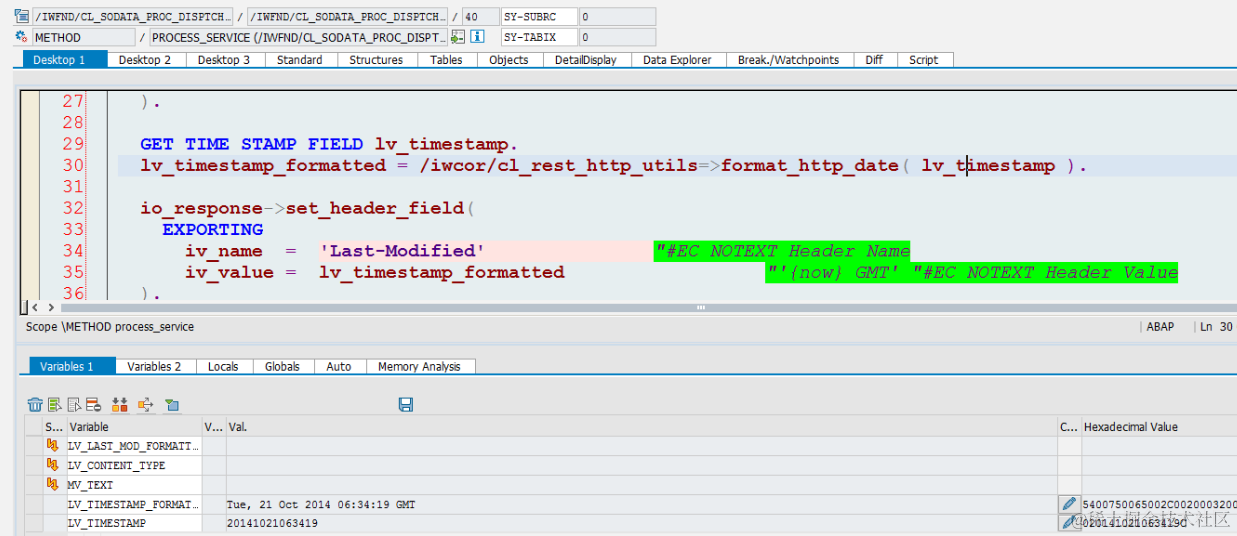Image resolution: width=1237 pixels, height=536 pixels.
Task: Click the right arrow next to editor scroll-left arrow
Action: click(x=51, y=308)
